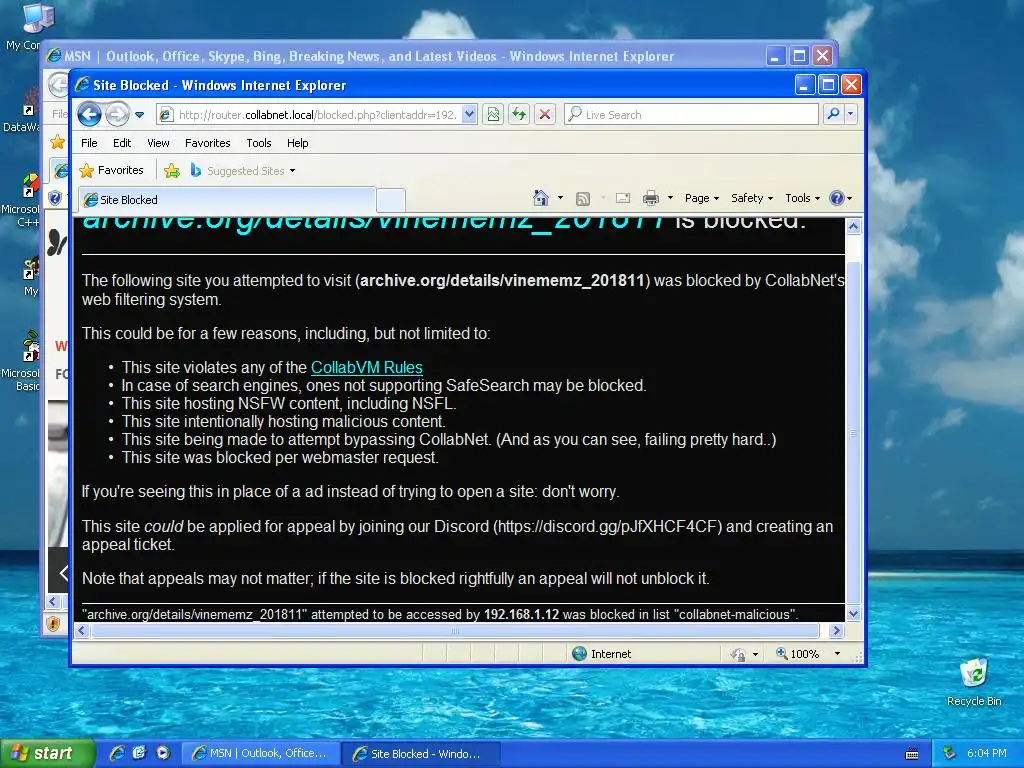Expand the address bar URL history dropdown
The width and height of the screenshot is (1024, 768).
(x=469, y=114)
